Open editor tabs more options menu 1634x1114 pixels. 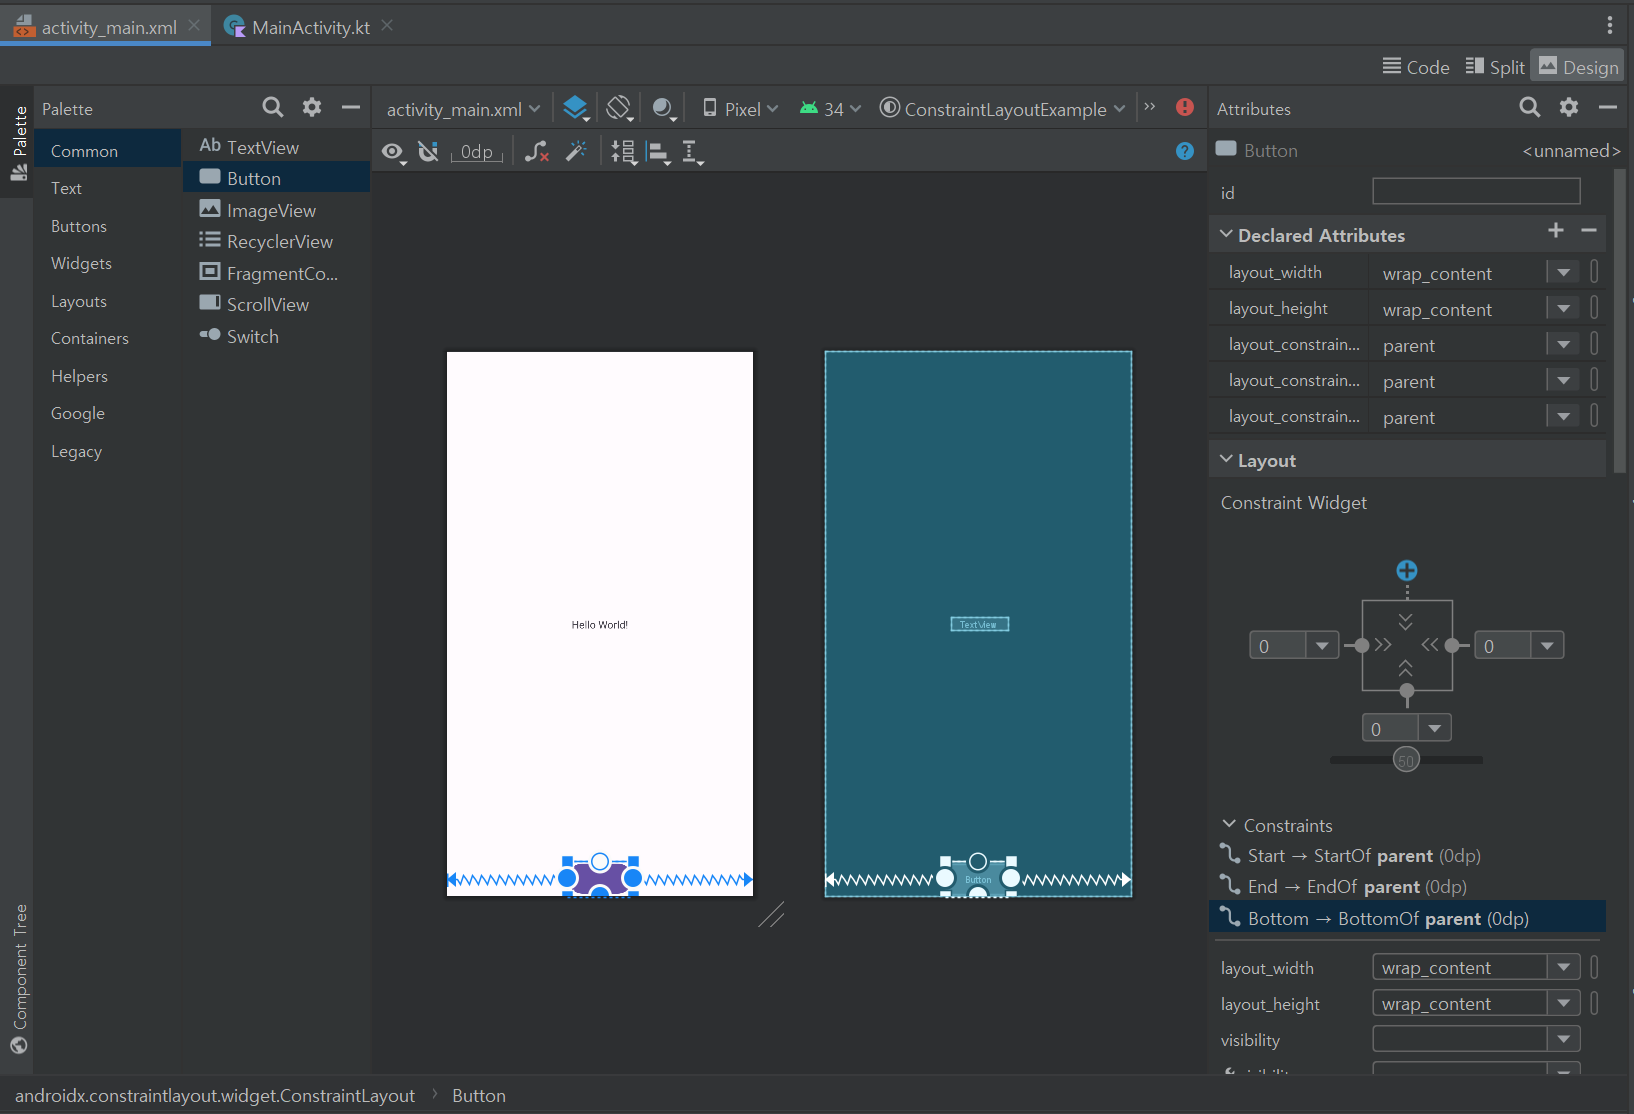(1610, 25)
